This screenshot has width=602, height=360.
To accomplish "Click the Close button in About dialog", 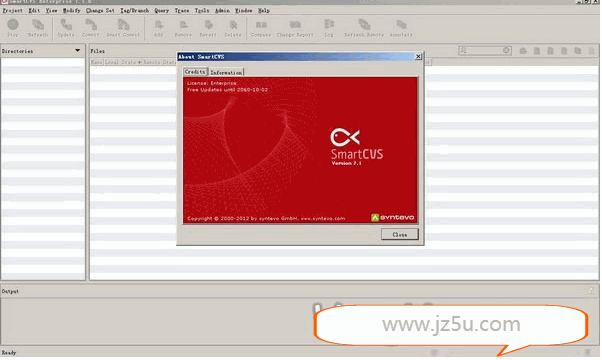I will (x=400, y=234).
